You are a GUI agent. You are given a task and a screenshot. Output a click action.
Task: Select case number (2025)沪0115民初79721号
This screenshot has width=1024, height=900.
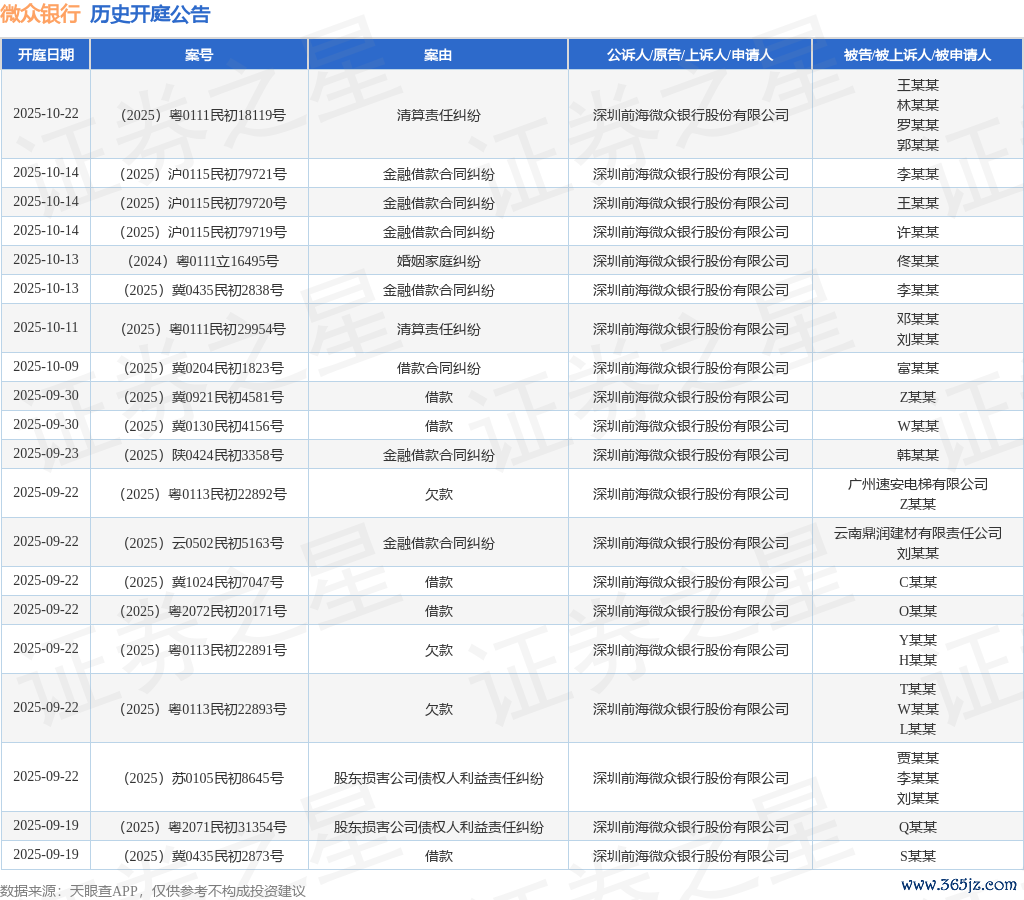pyautogui.click(x=199, y=174)
